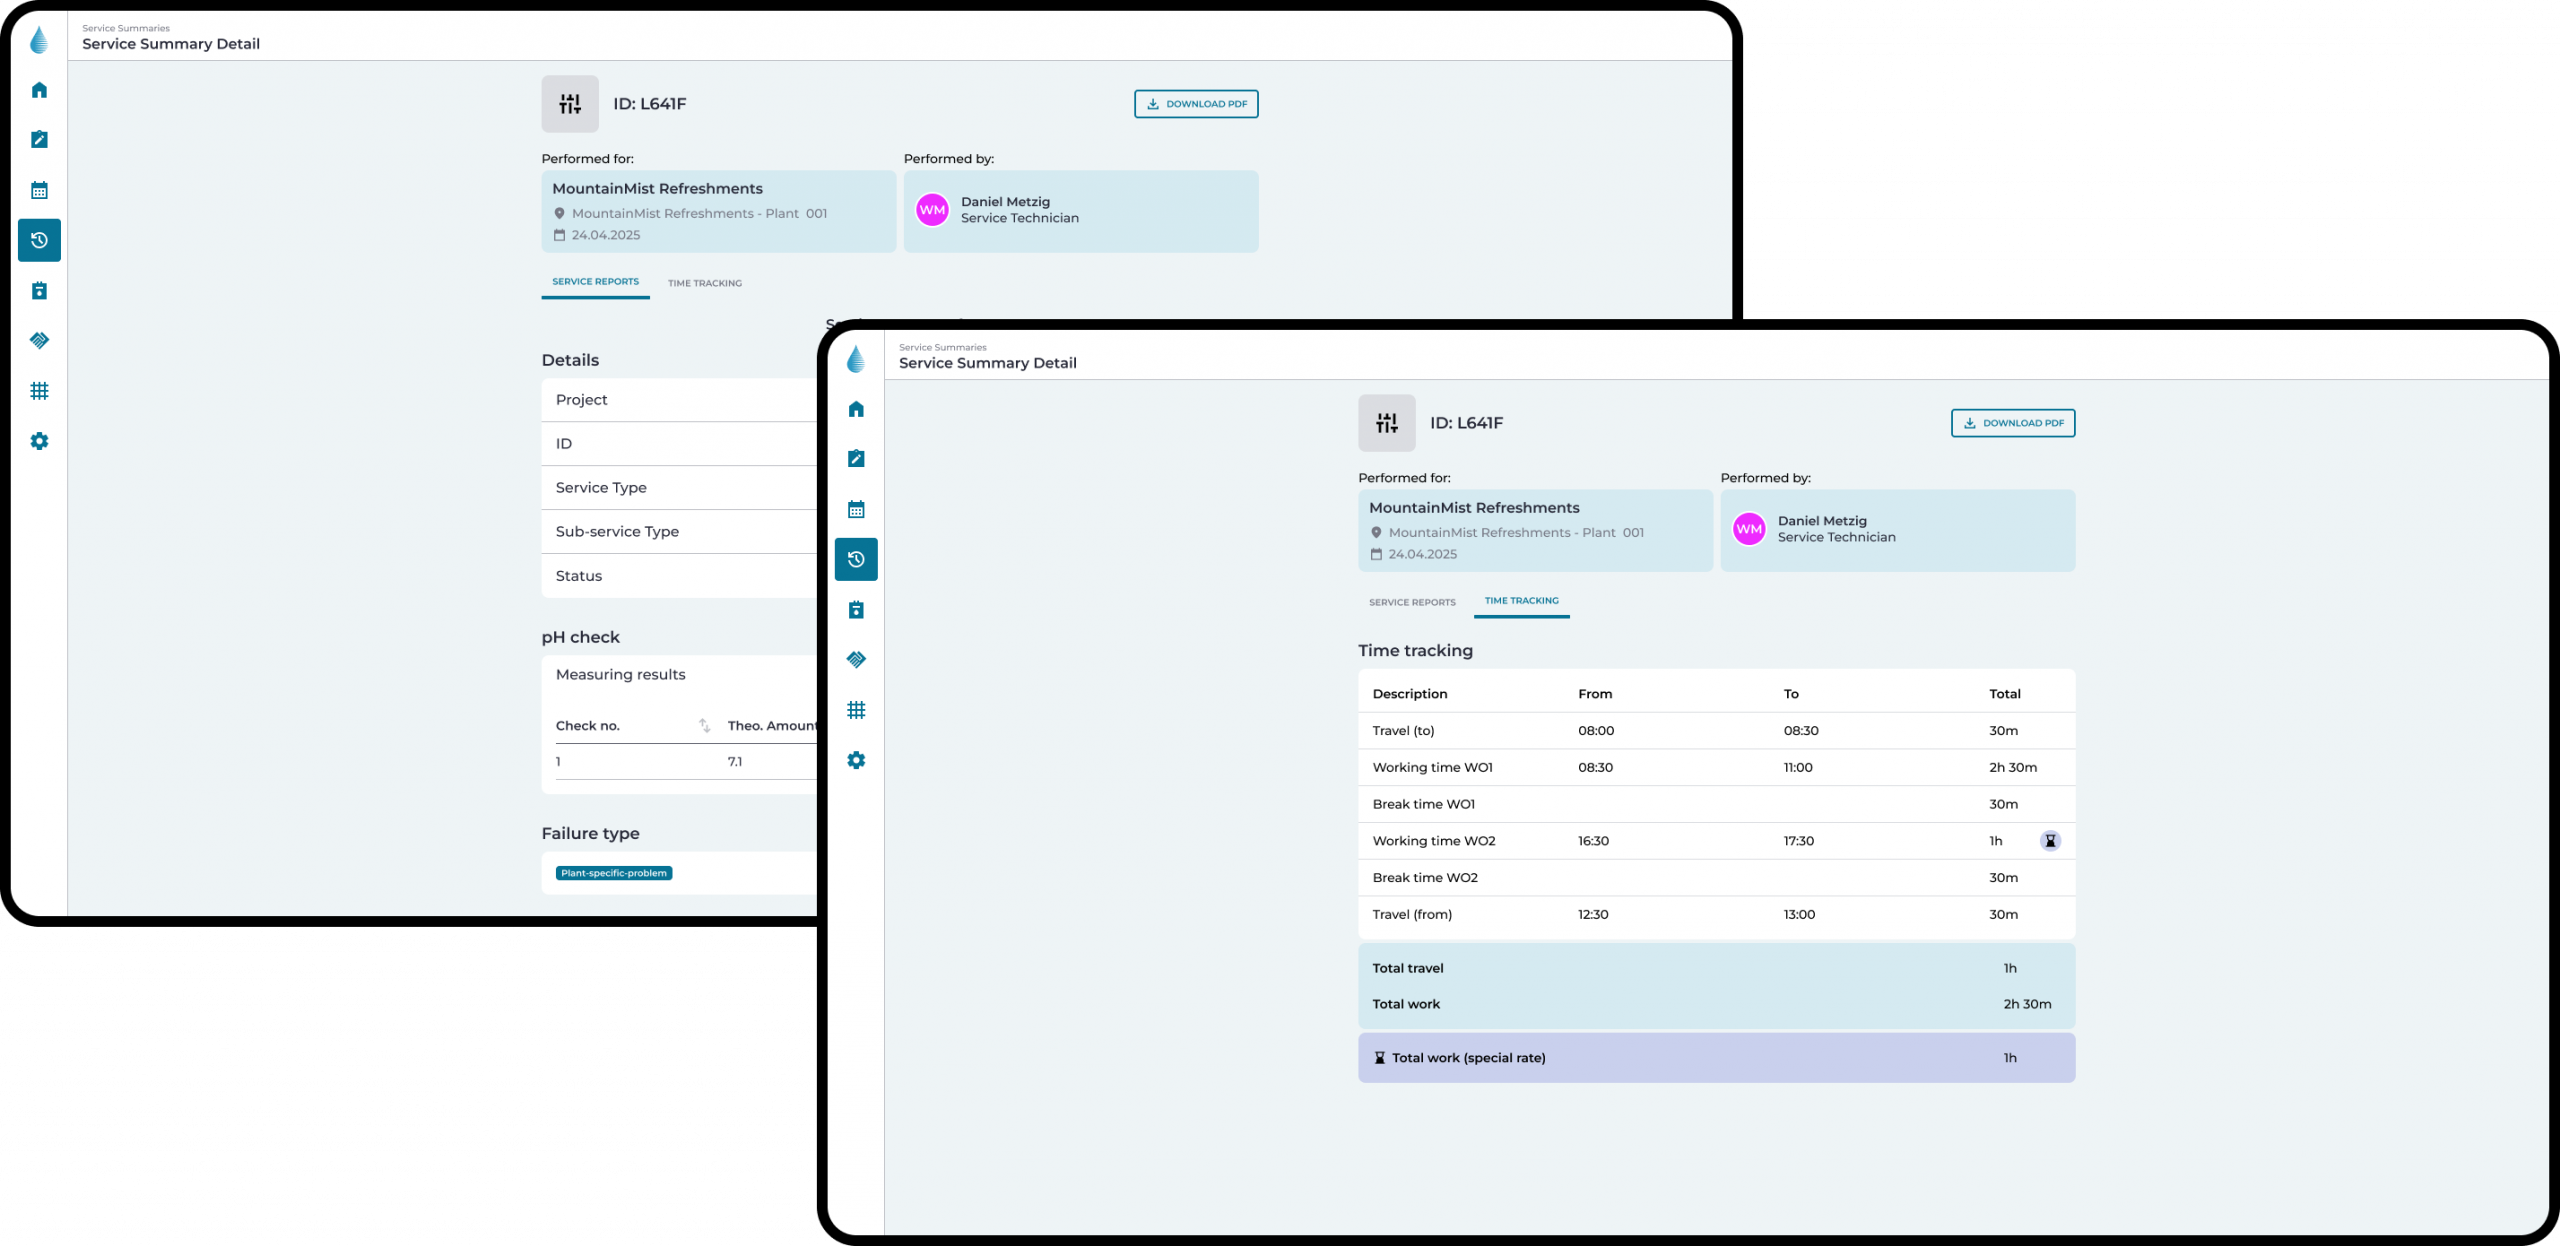Open the TIME TRACKING tab on back window
This screenshot has height=1246, width=2560.
pos(705,283)
